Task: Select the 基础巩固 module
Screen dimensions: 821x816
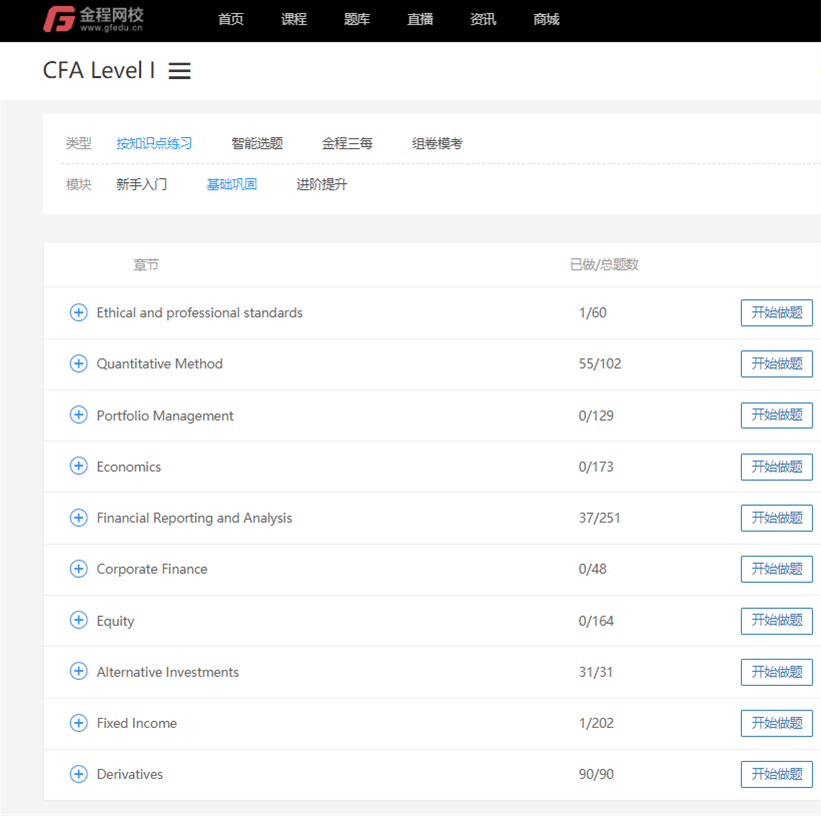Action: point(231,184)
